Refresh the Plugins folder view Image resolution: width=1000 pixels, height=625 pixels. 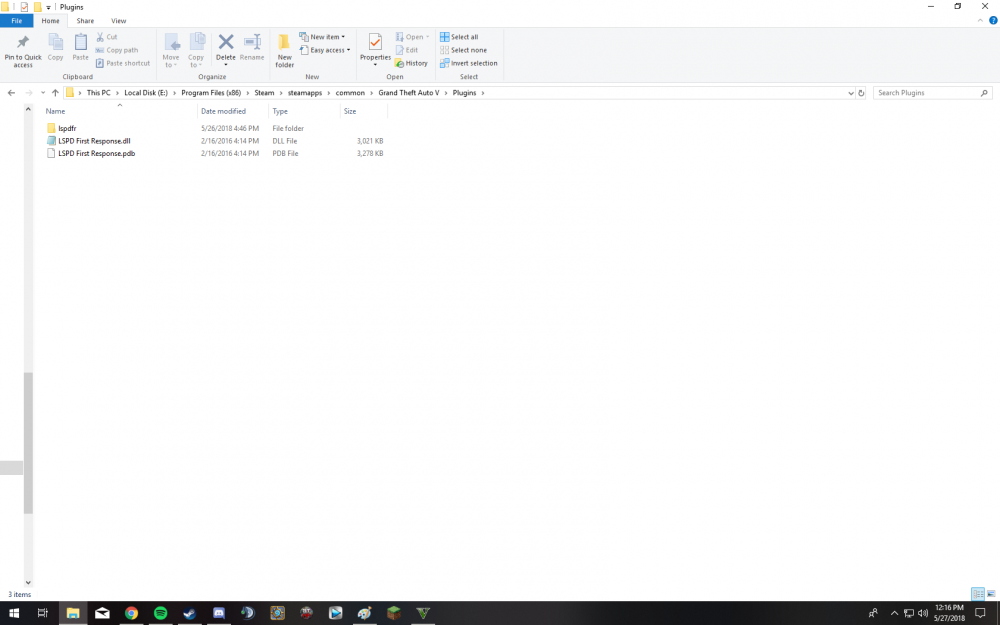pos(861,93)
